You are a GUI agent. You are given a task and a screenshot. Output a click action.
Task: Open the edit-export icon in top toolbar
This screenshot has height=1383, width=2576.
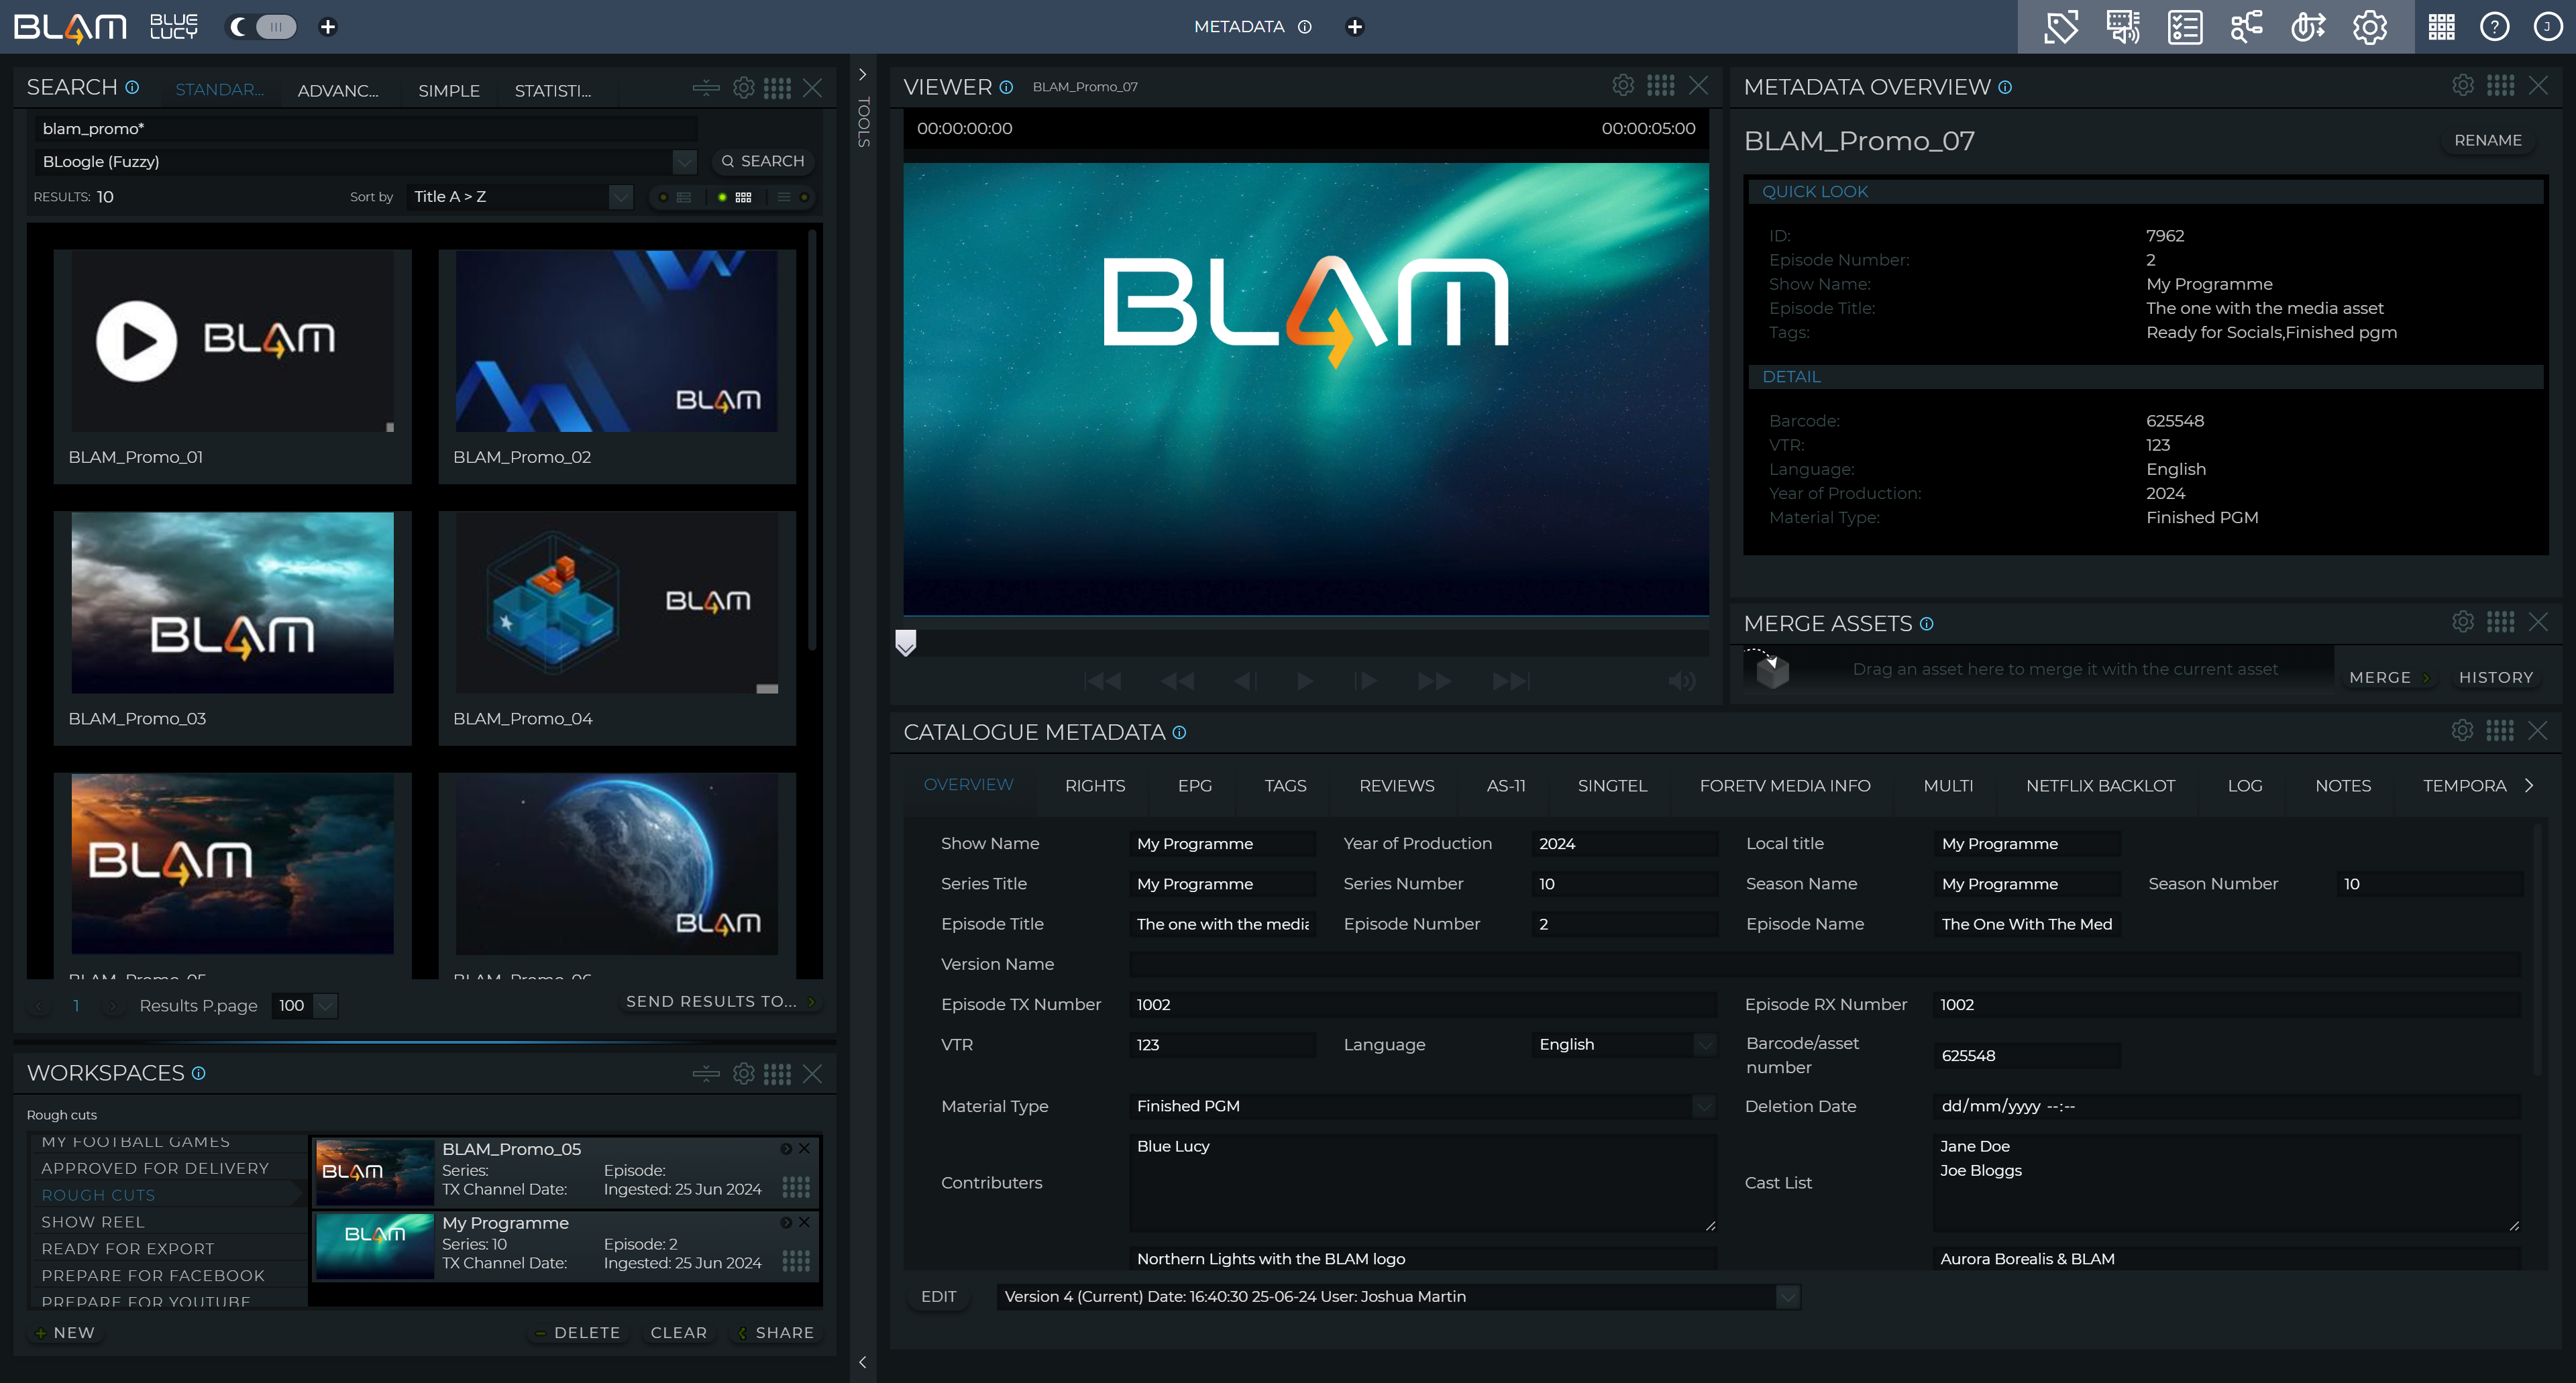point(2308,27)
